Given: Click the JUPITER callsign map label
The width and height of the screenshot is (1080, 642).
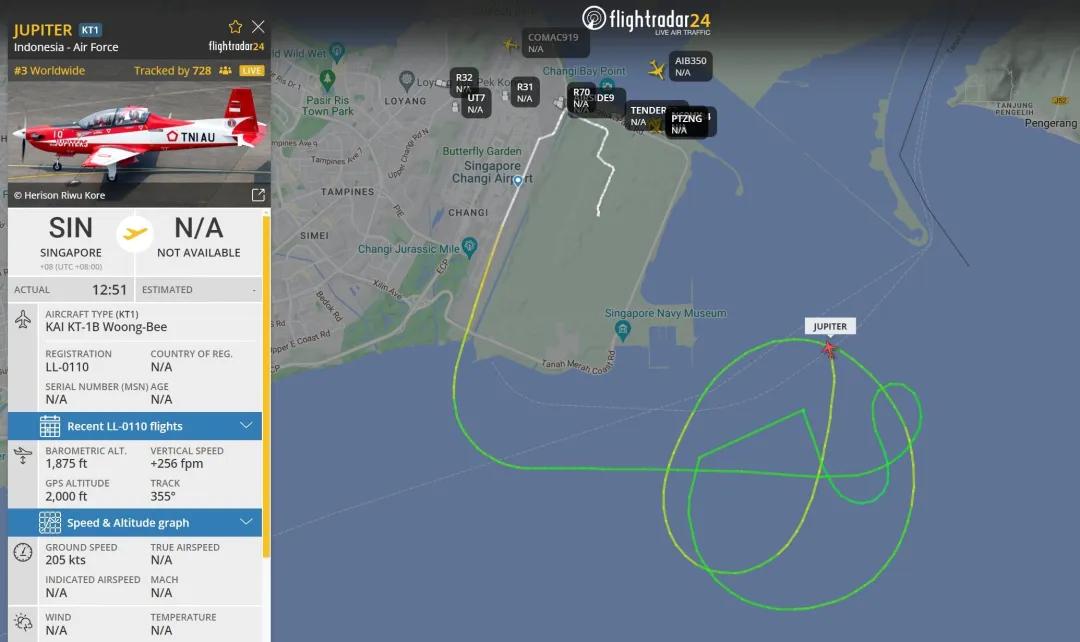Looking at the screenshot, I should pos(830,327).
